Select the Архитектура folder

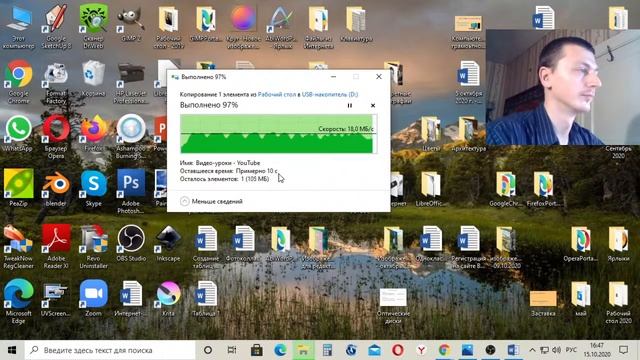click(x=469, y=134)
